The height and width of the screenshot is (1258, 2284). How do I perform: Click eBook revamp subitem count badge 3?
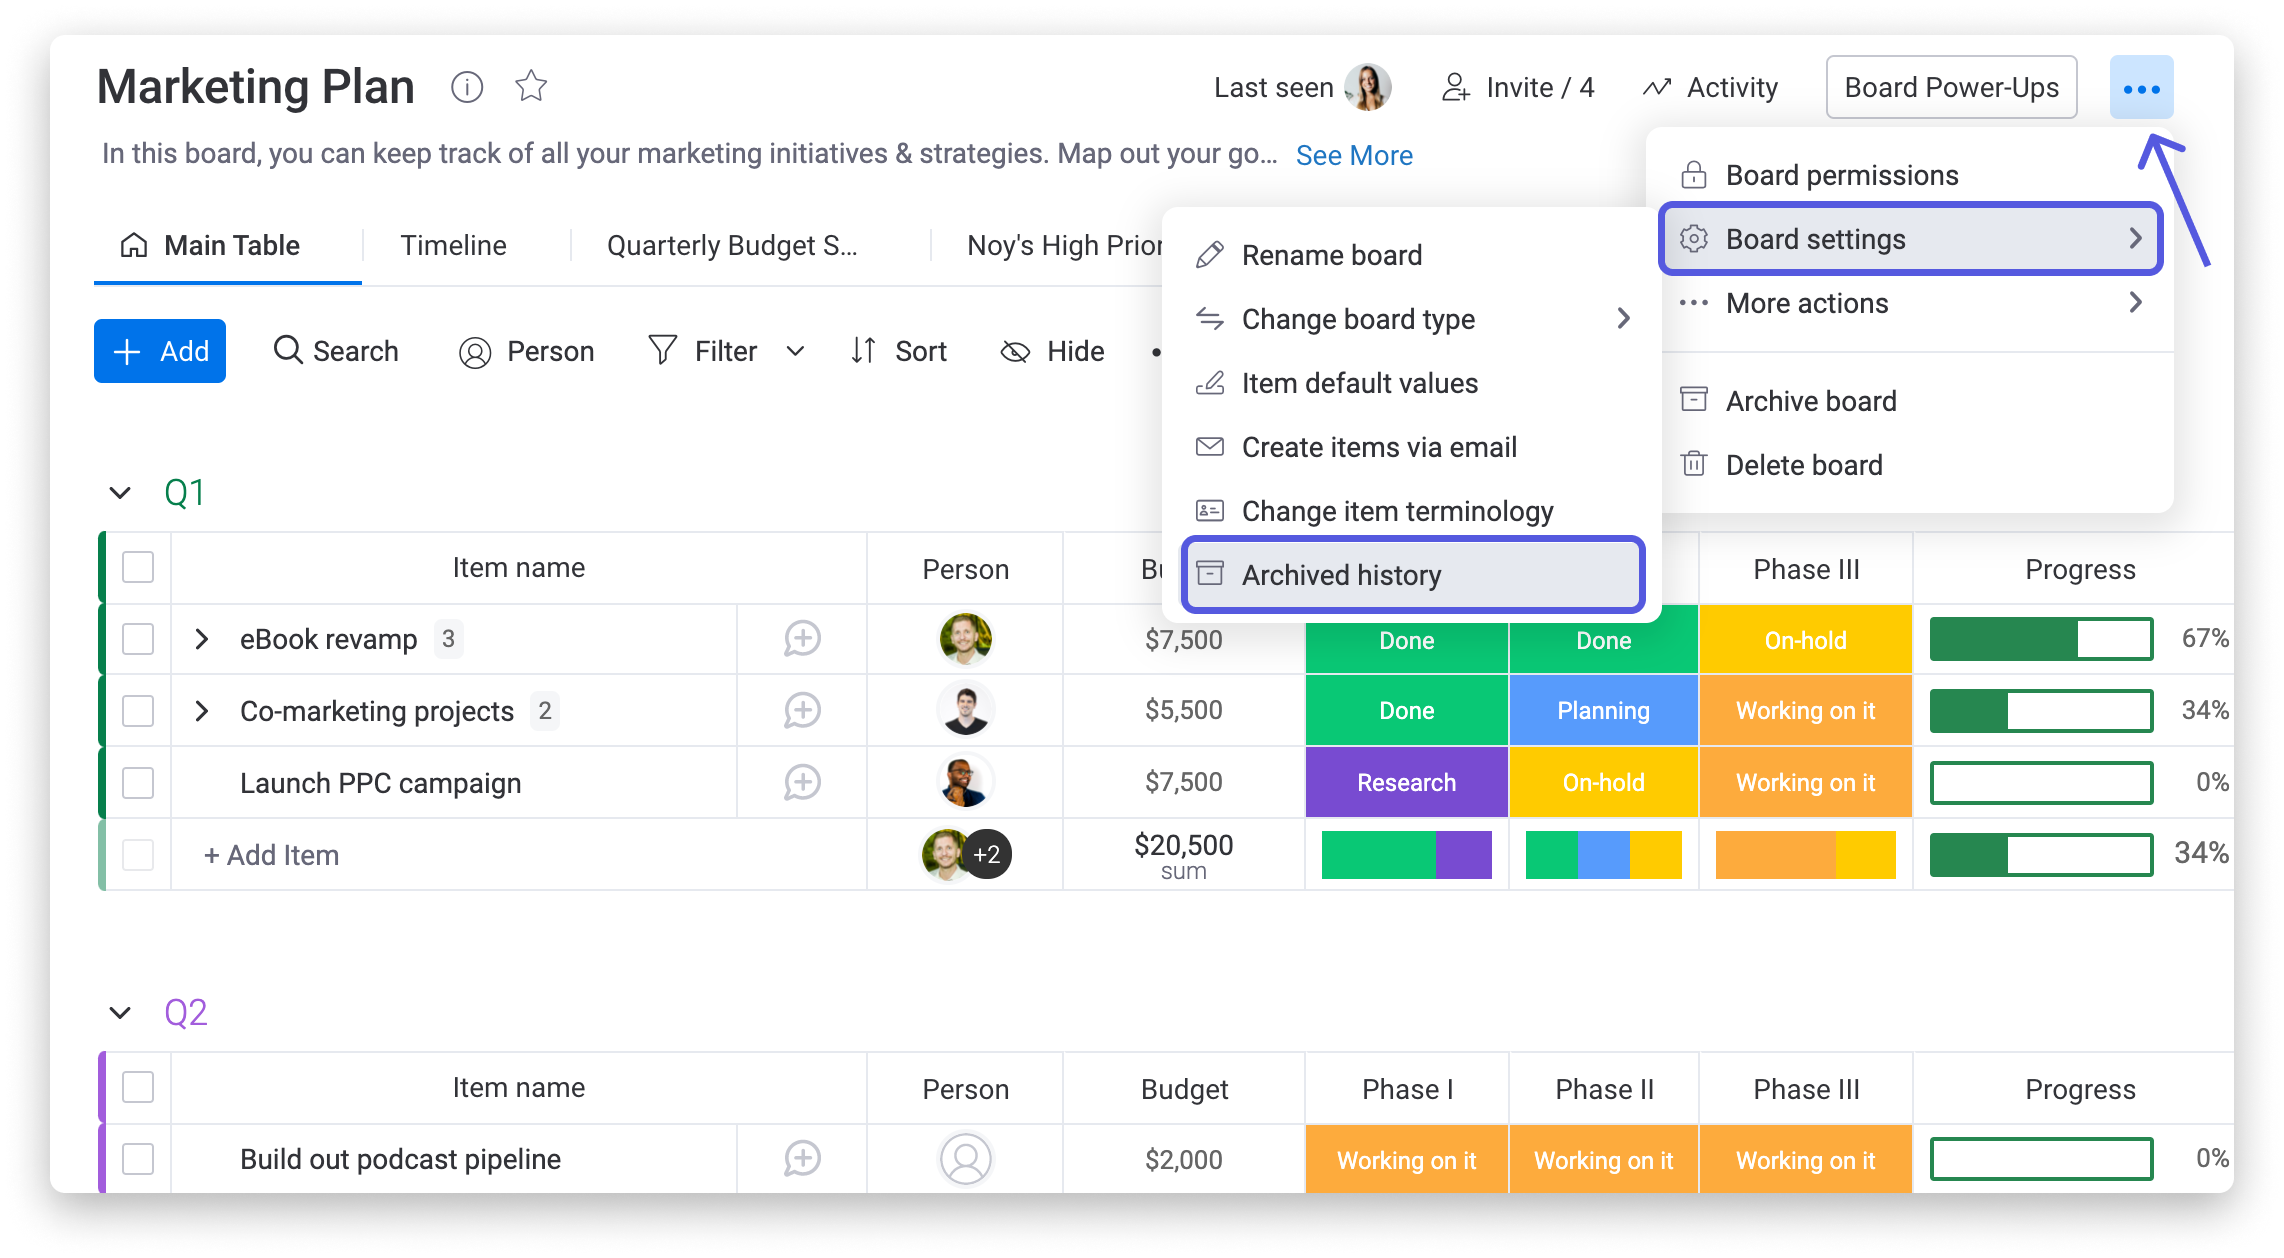point(448,639)
